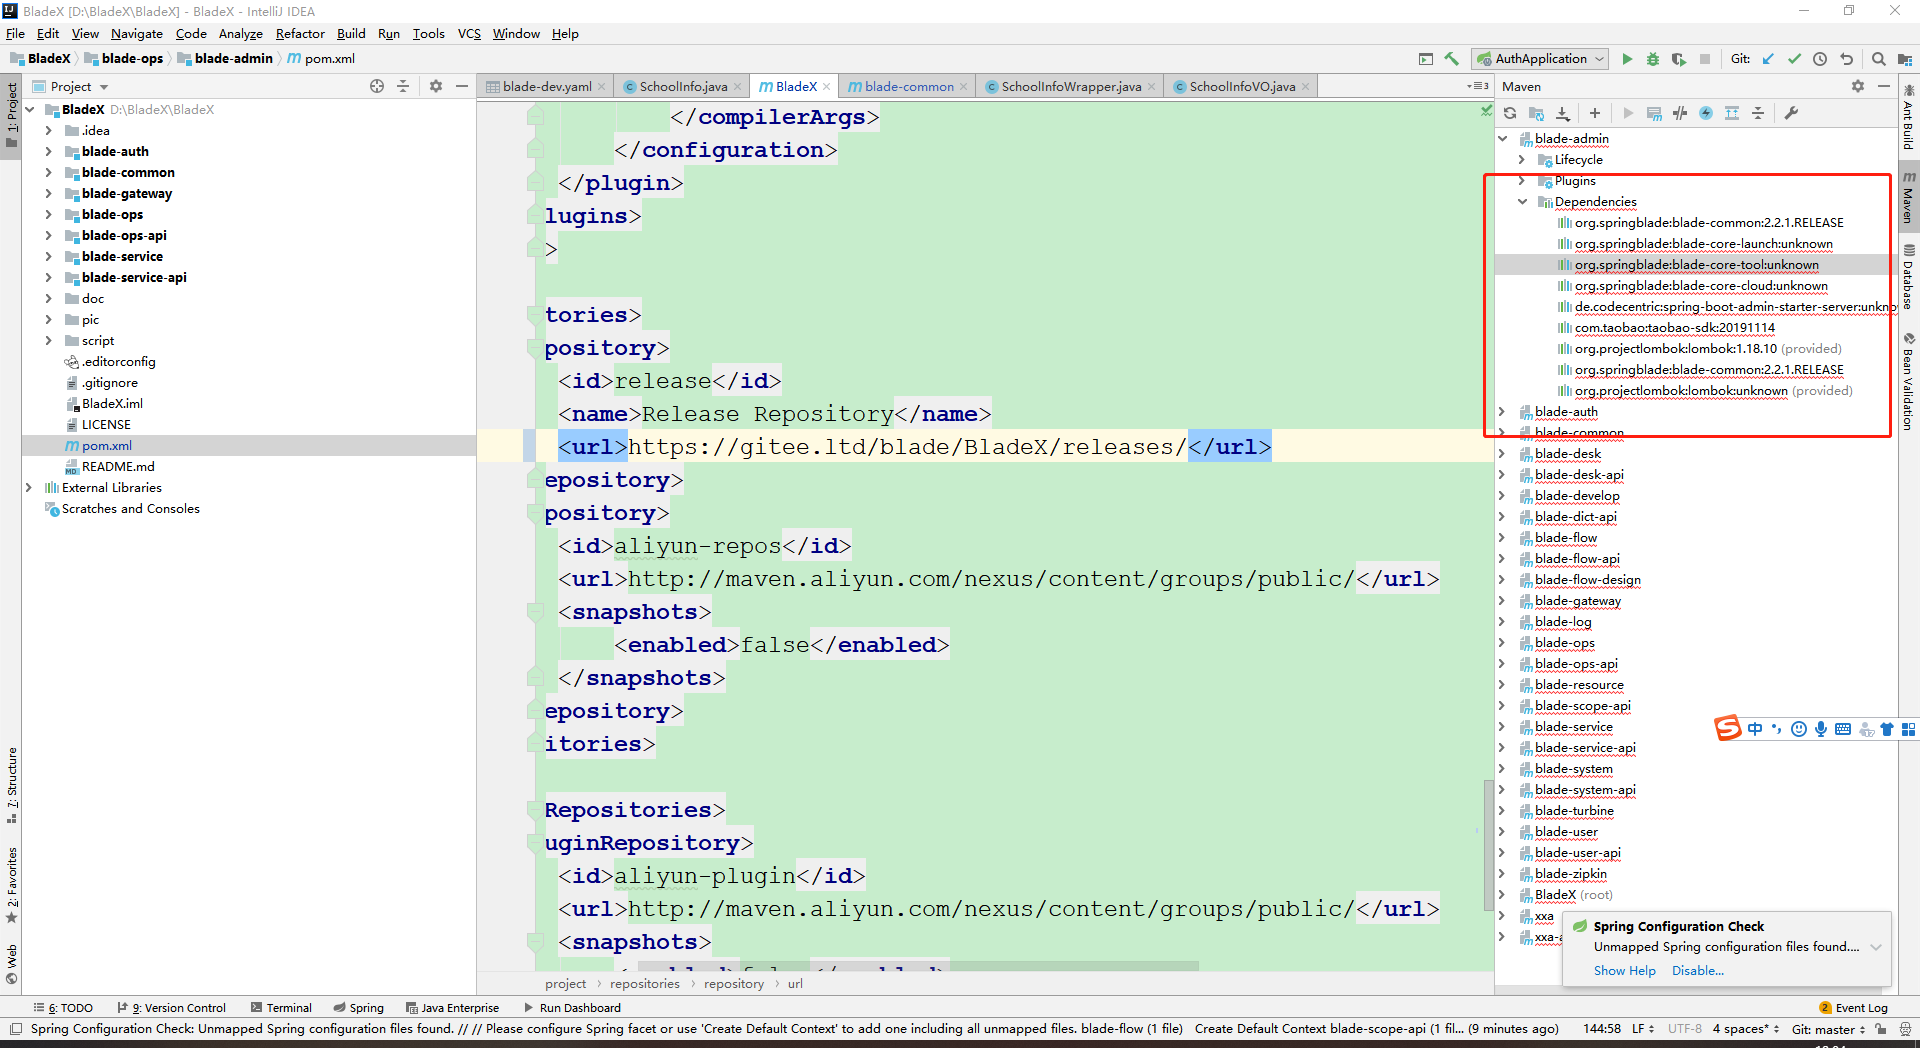Toggle the Database side tool window
The width and height of the screenshot is (1920, 1048).
(x=1908, y=276)
